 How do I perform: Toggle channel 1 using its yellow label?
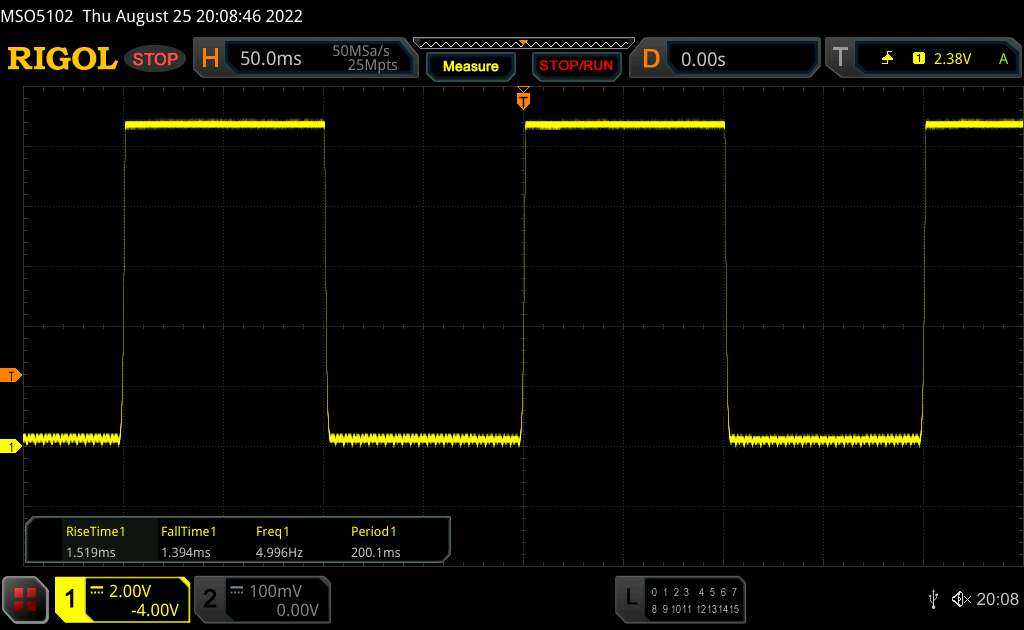(71, 599)
